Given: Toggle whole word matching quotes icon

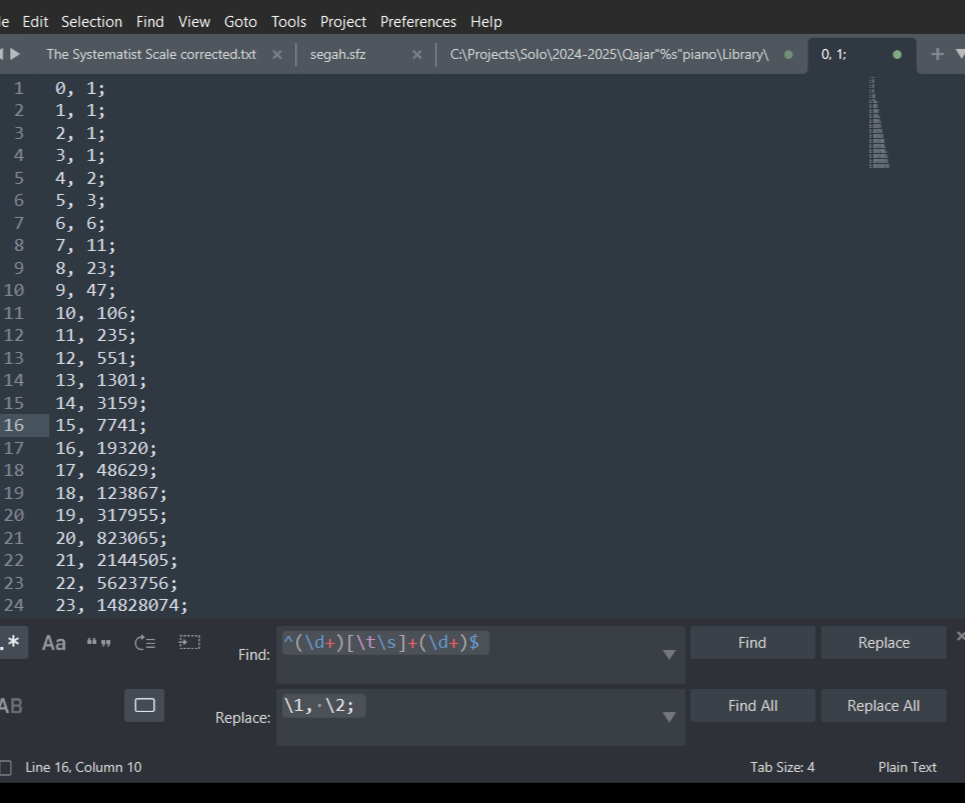Looking at the screenshot, I should coord(99,643).
